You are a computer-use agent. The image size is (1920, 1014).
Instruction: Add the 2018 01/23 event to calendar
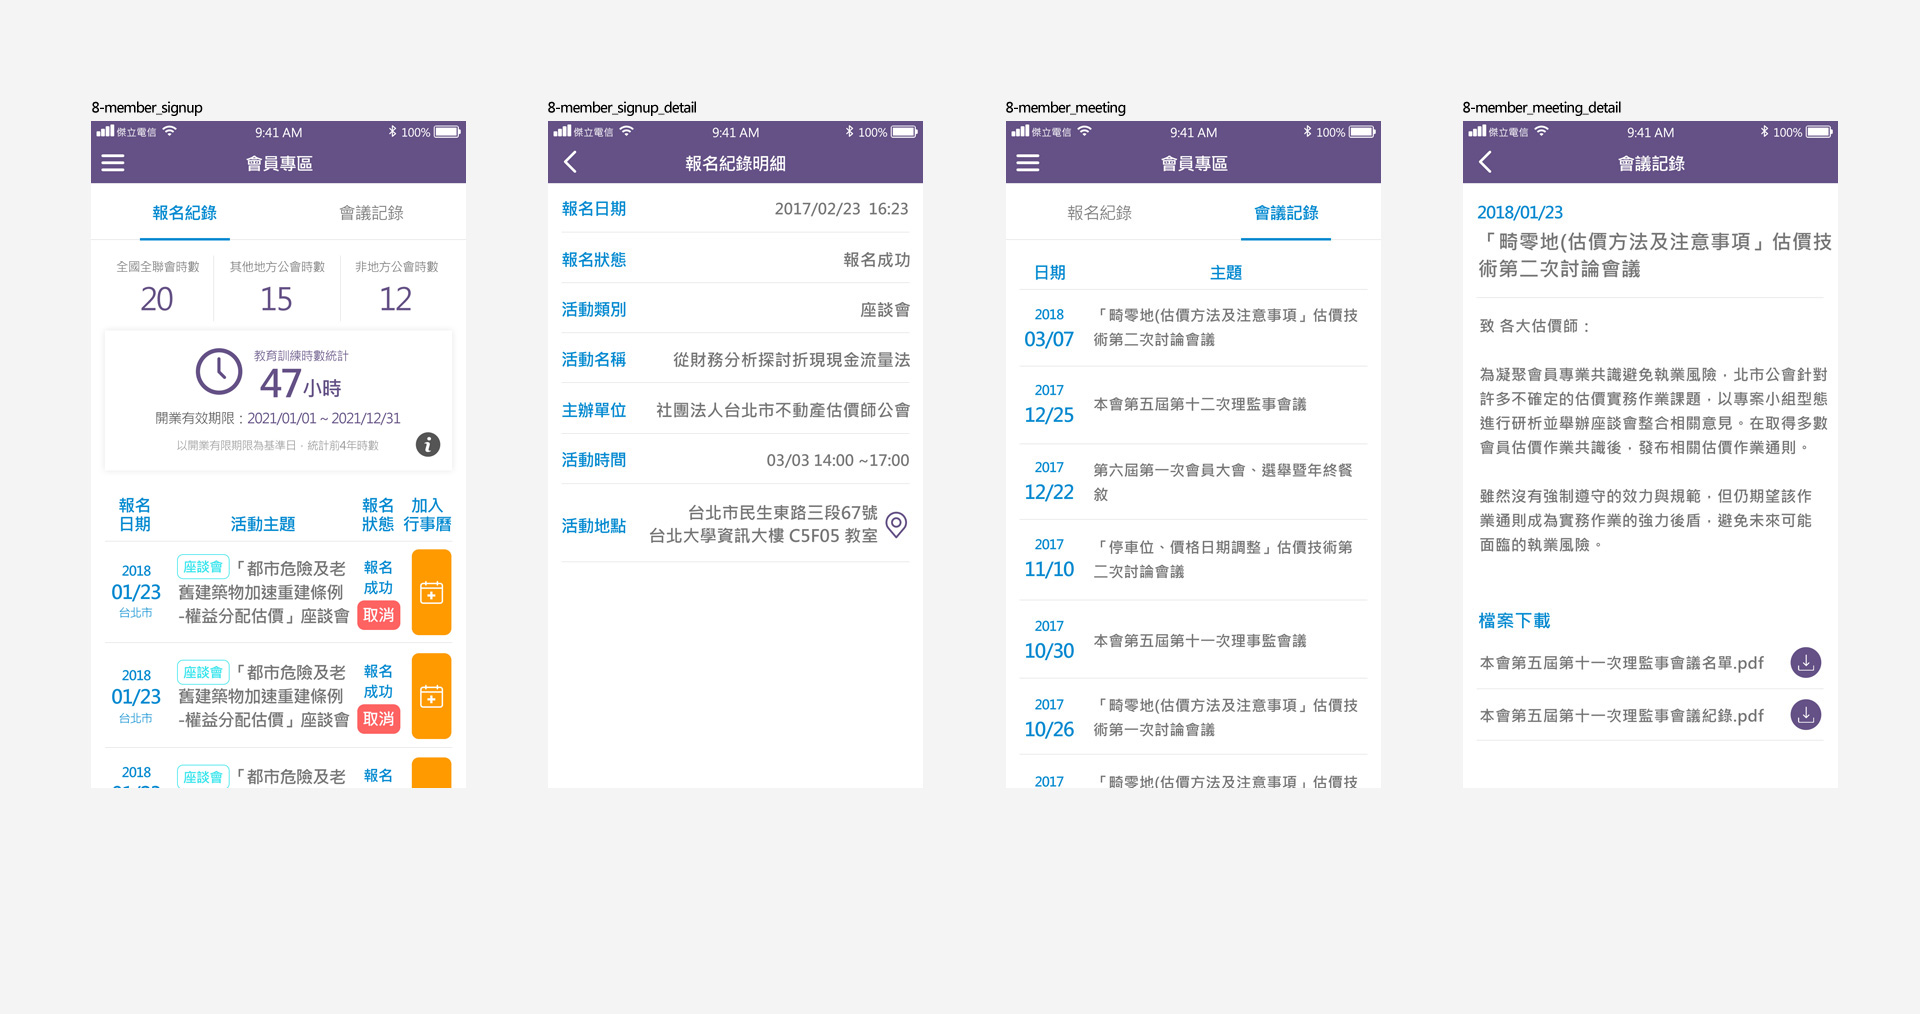click(431, 592)
